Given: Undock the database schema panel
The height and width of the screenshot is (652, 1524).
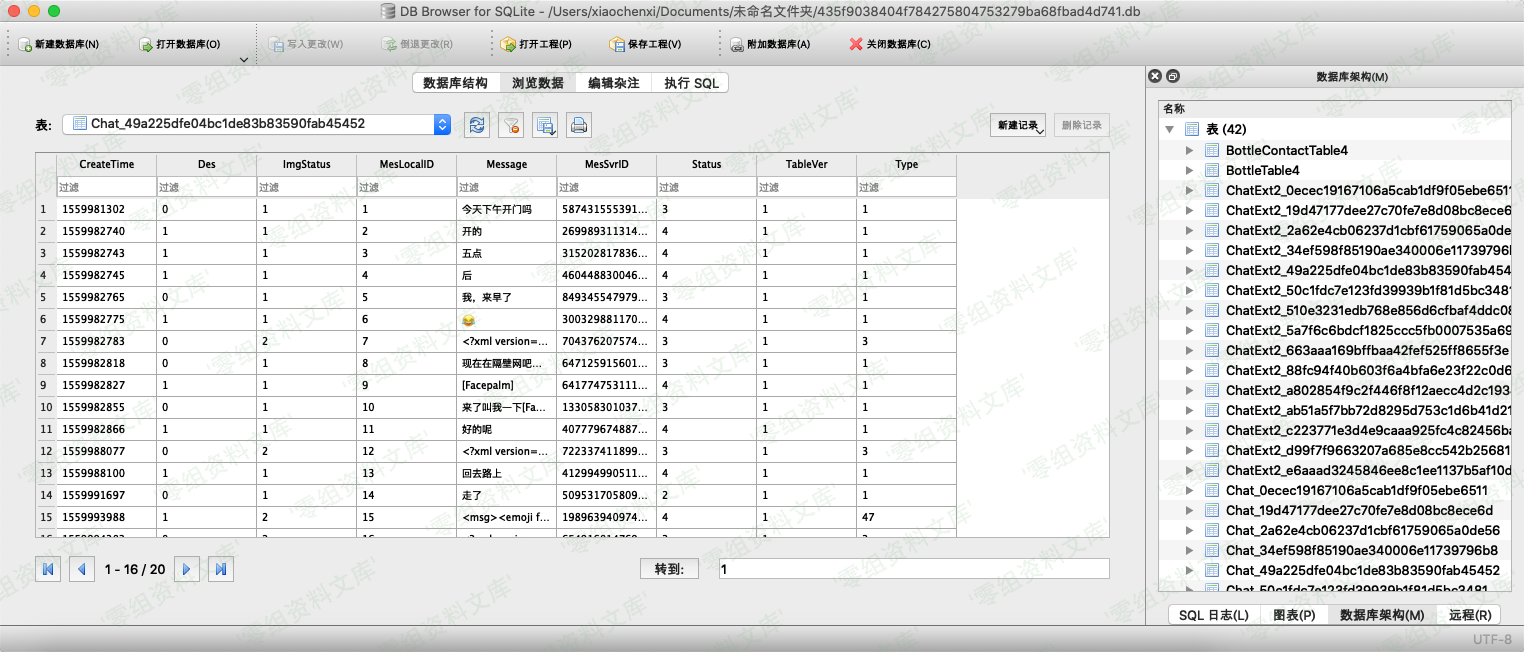Looking at the screenshot, I should (1173, 76).
